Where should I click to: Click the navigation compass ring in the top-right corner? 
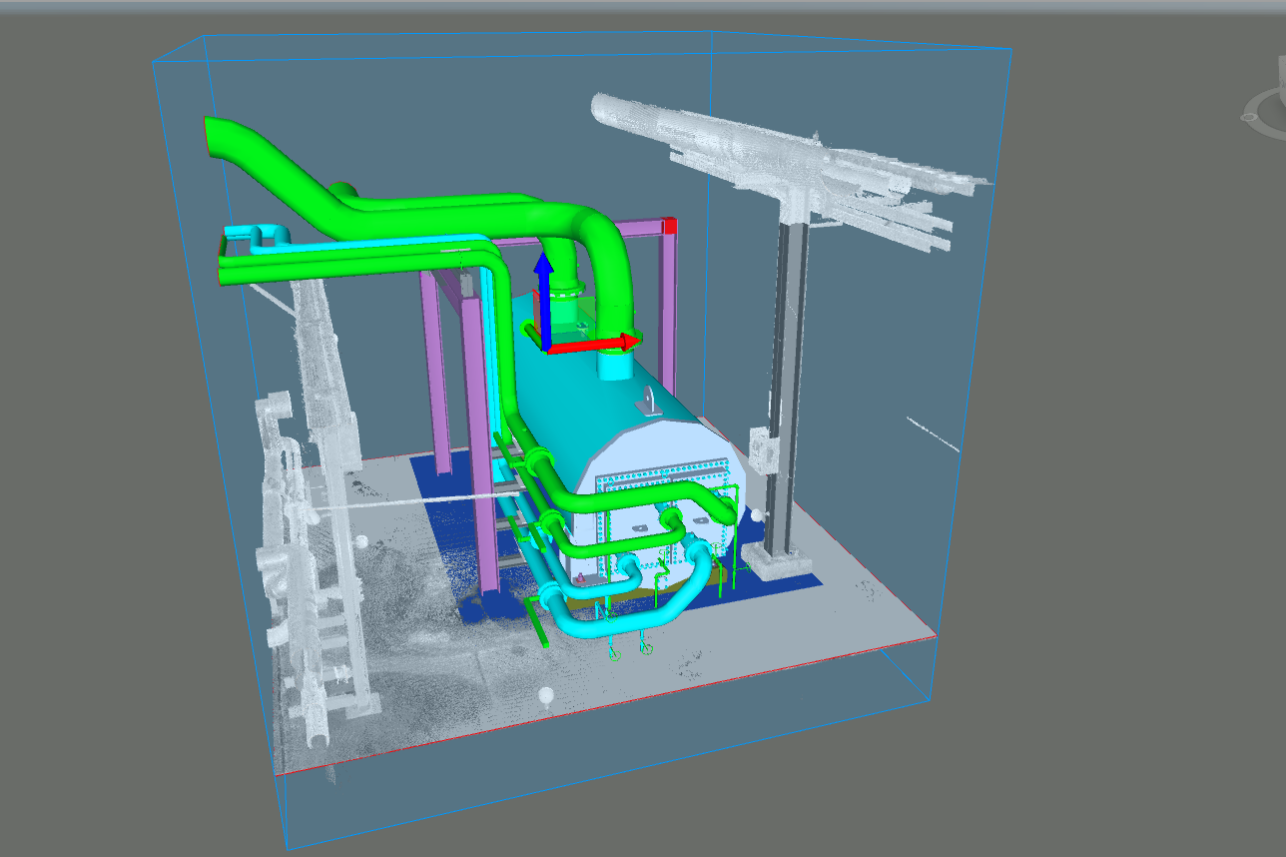(x=1266, y=110)
